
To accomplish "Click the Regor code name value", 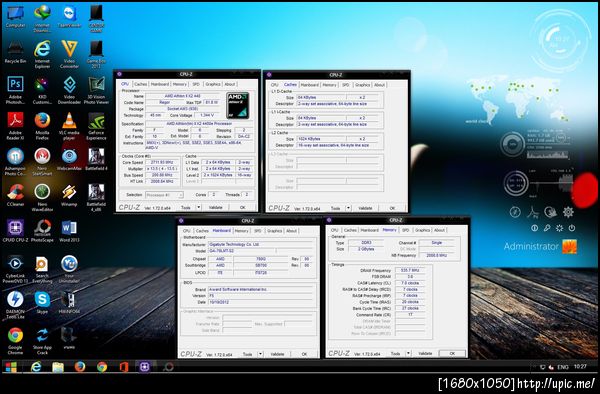I will [x=165, y=102].
